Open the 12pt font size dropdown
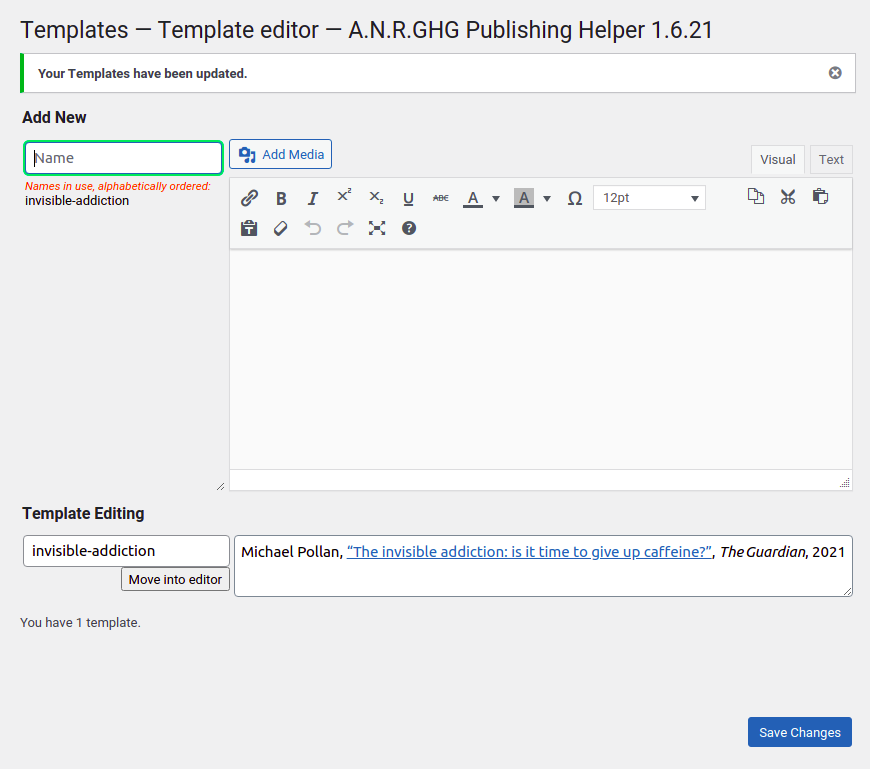The image size is (870, 769). [x=649, y=198]
